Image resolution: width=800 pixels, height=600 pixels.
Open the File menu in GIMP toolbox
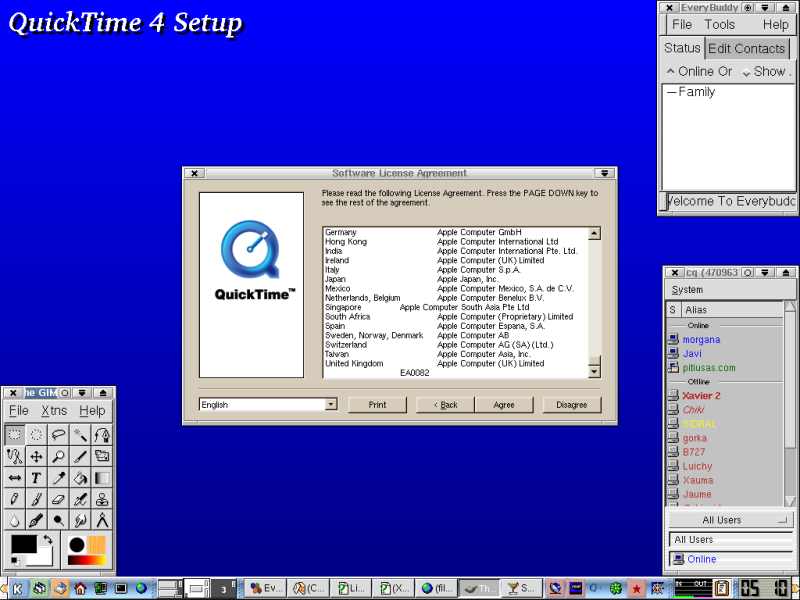[19, 411]
